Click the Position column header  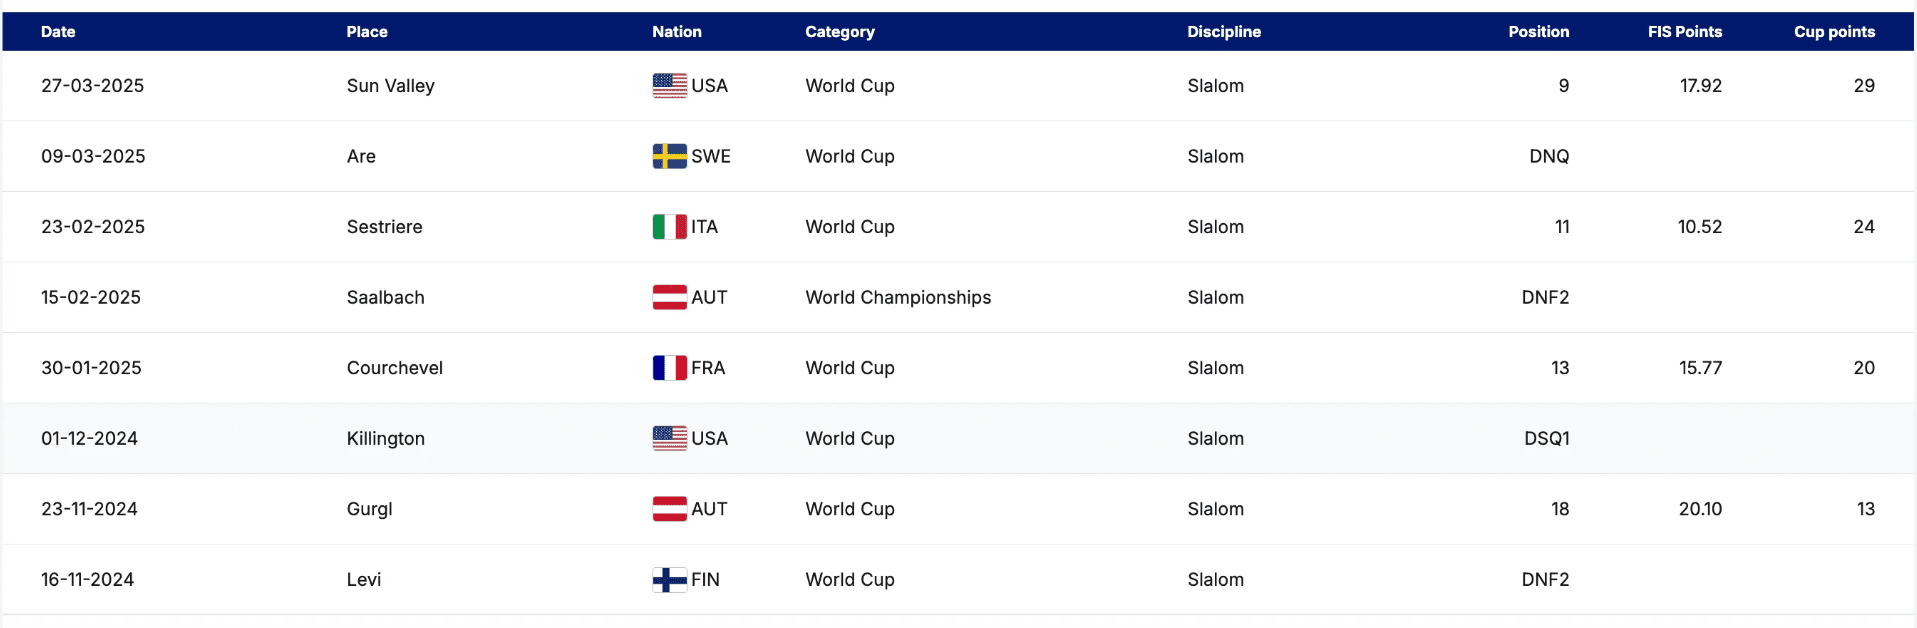[1538, 32]
